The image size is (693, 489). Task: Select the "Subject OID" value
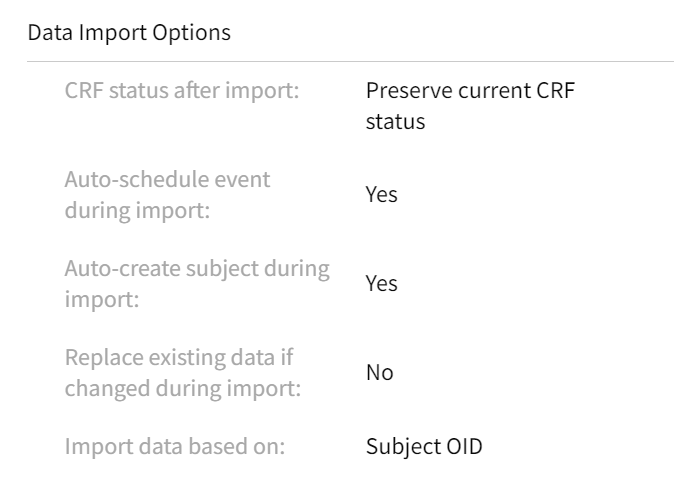(424, 446)
